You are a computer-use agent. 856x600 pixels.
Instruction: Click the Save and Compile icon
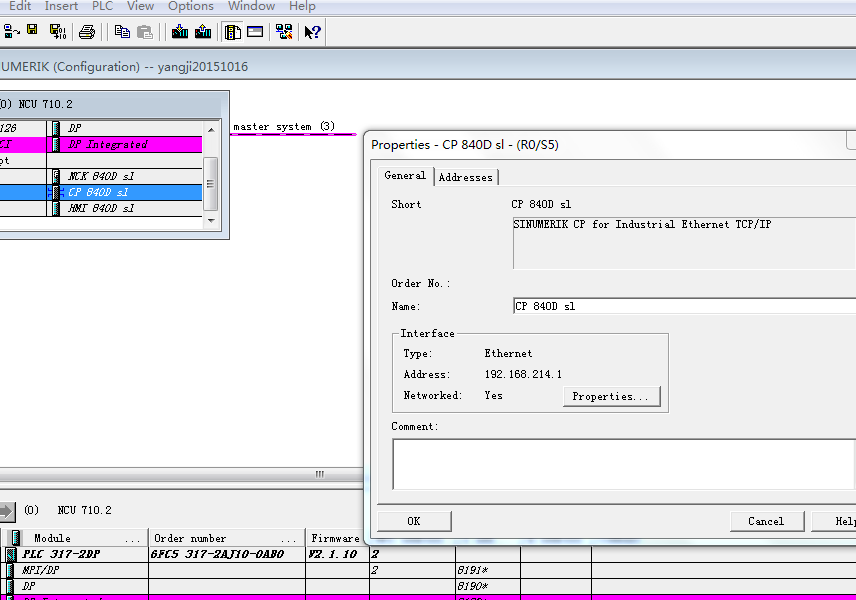57,32
